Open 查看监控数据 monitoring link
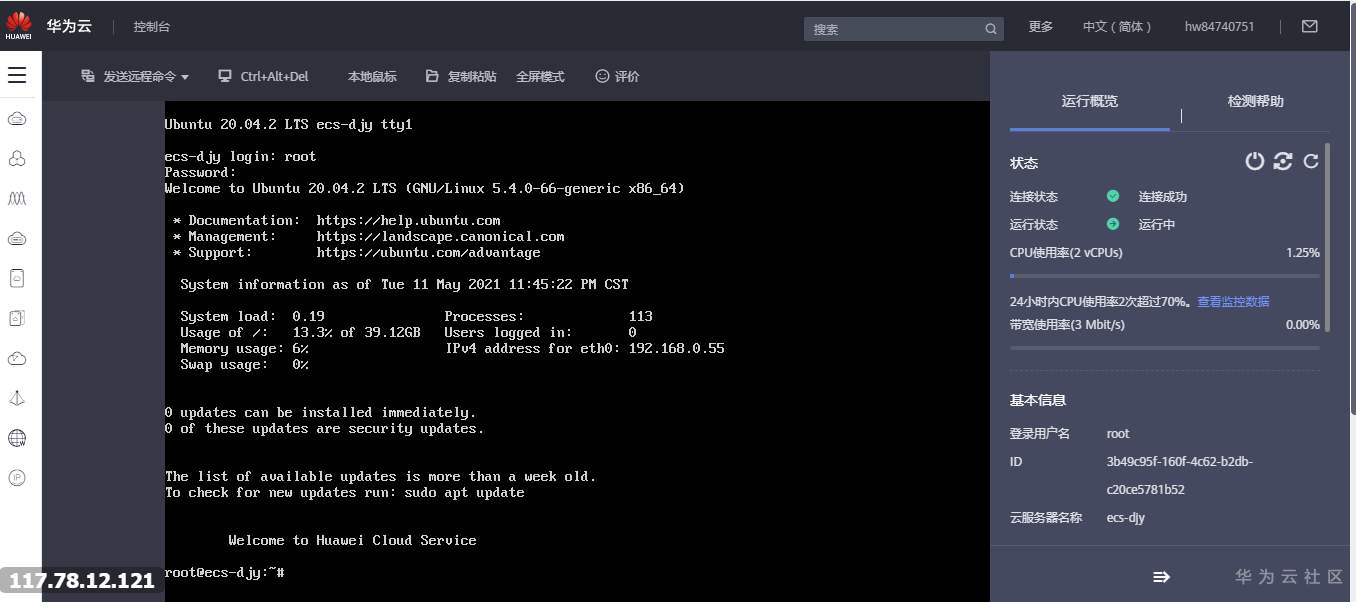The image size is (1356, 602). 1233,301
